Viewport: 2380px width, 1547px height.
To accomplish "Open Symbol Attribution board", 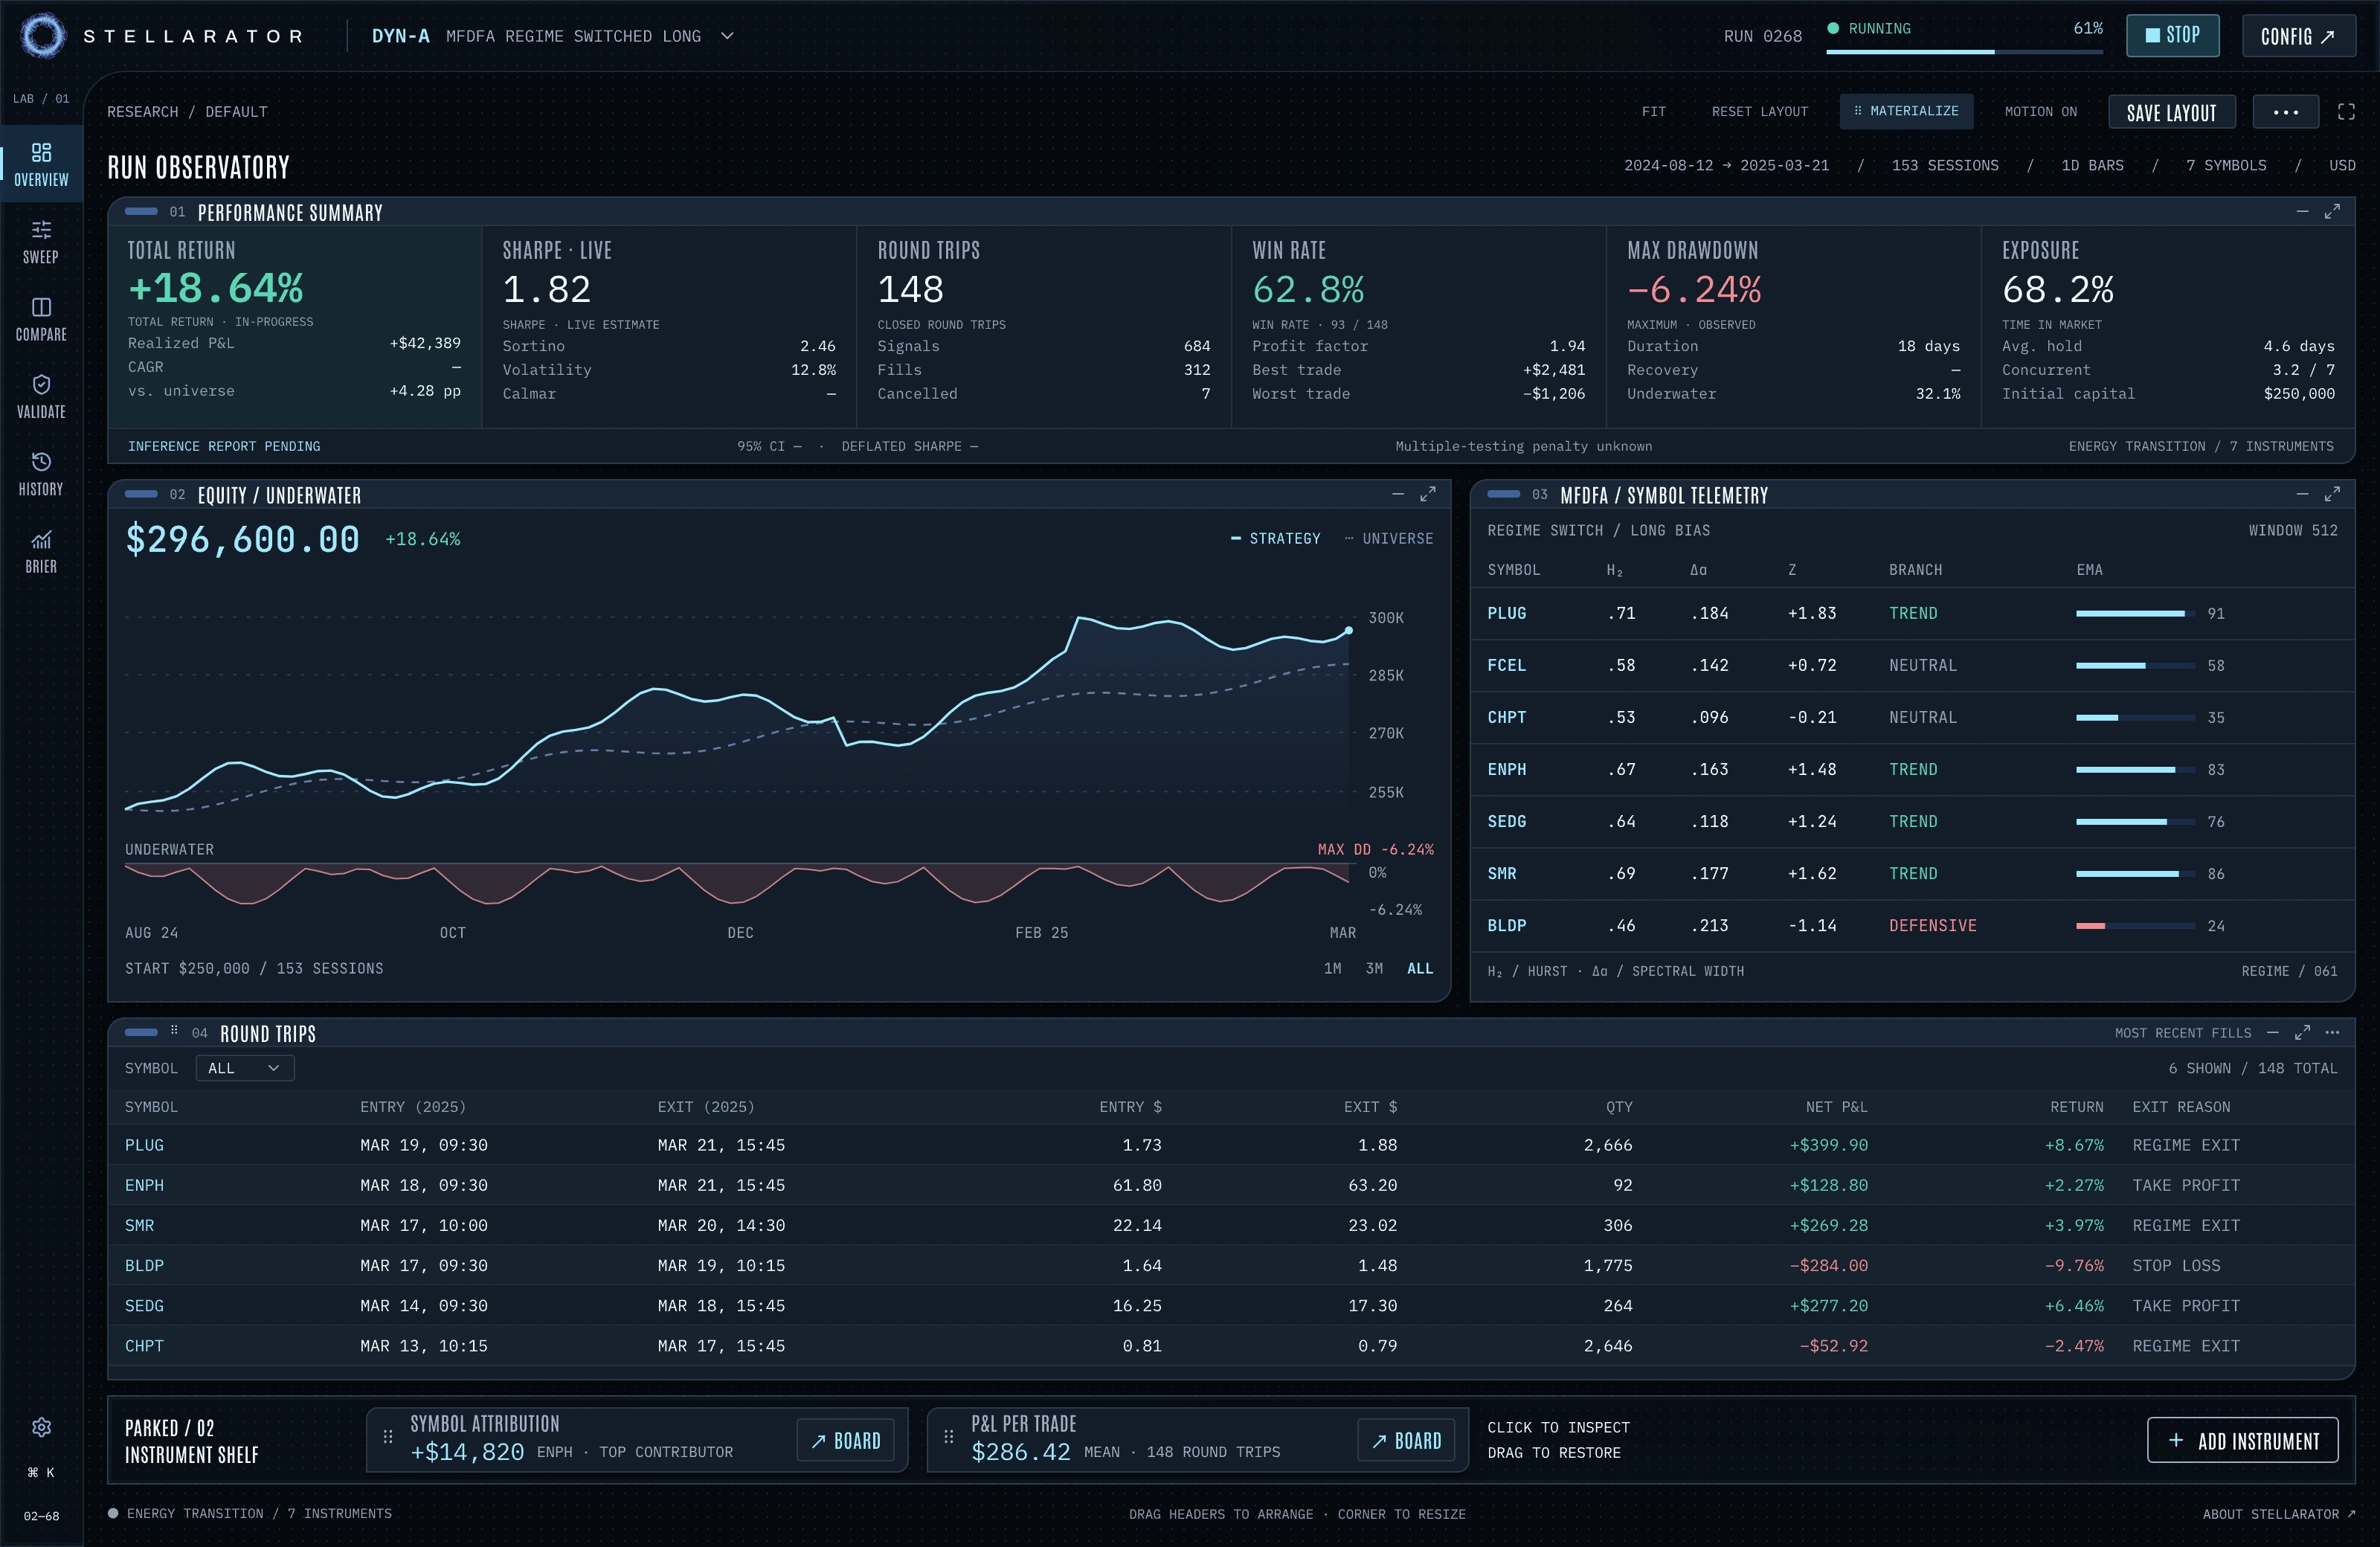I will pos(845,1440).
